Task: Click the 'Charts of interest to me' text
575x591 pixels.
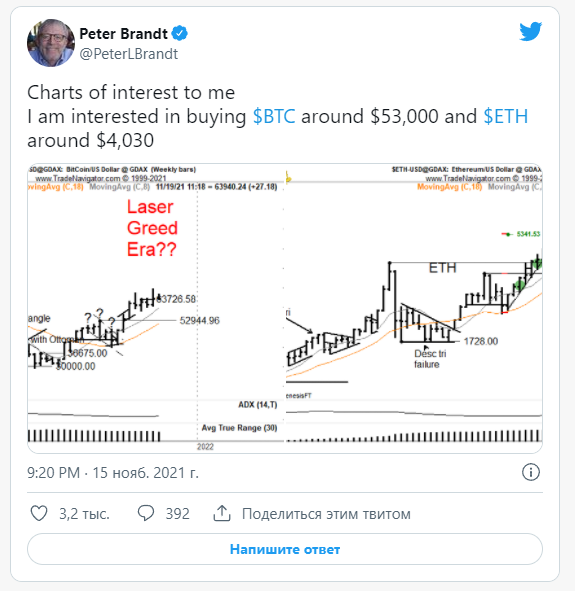Action: click(131, 92)
